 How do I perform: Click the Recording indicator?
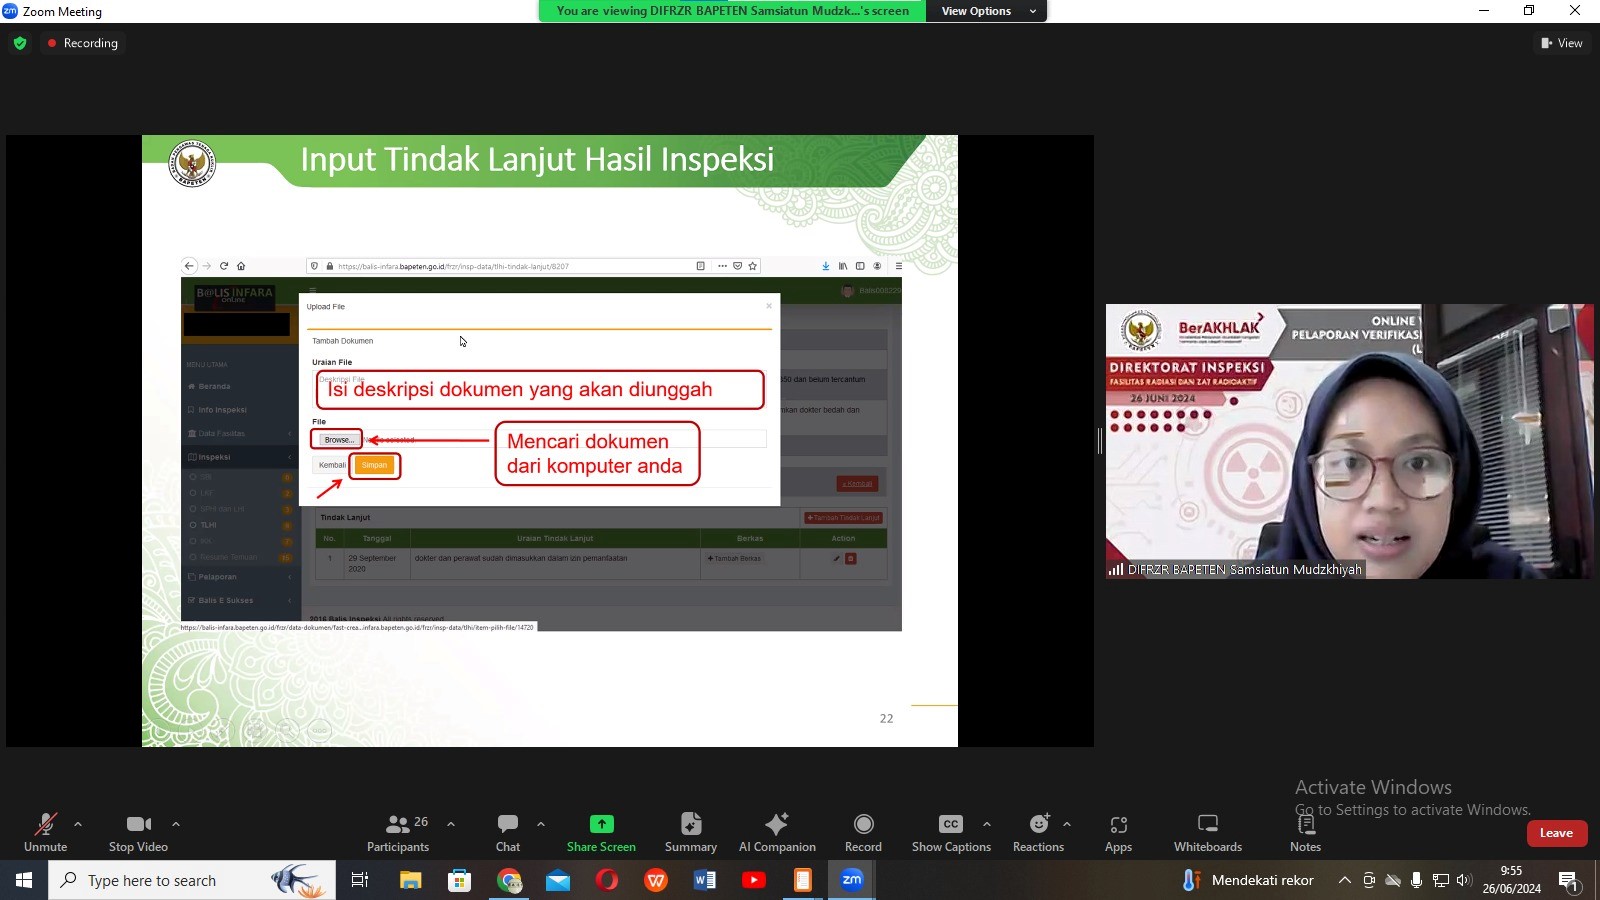click(x=82, y=43)
